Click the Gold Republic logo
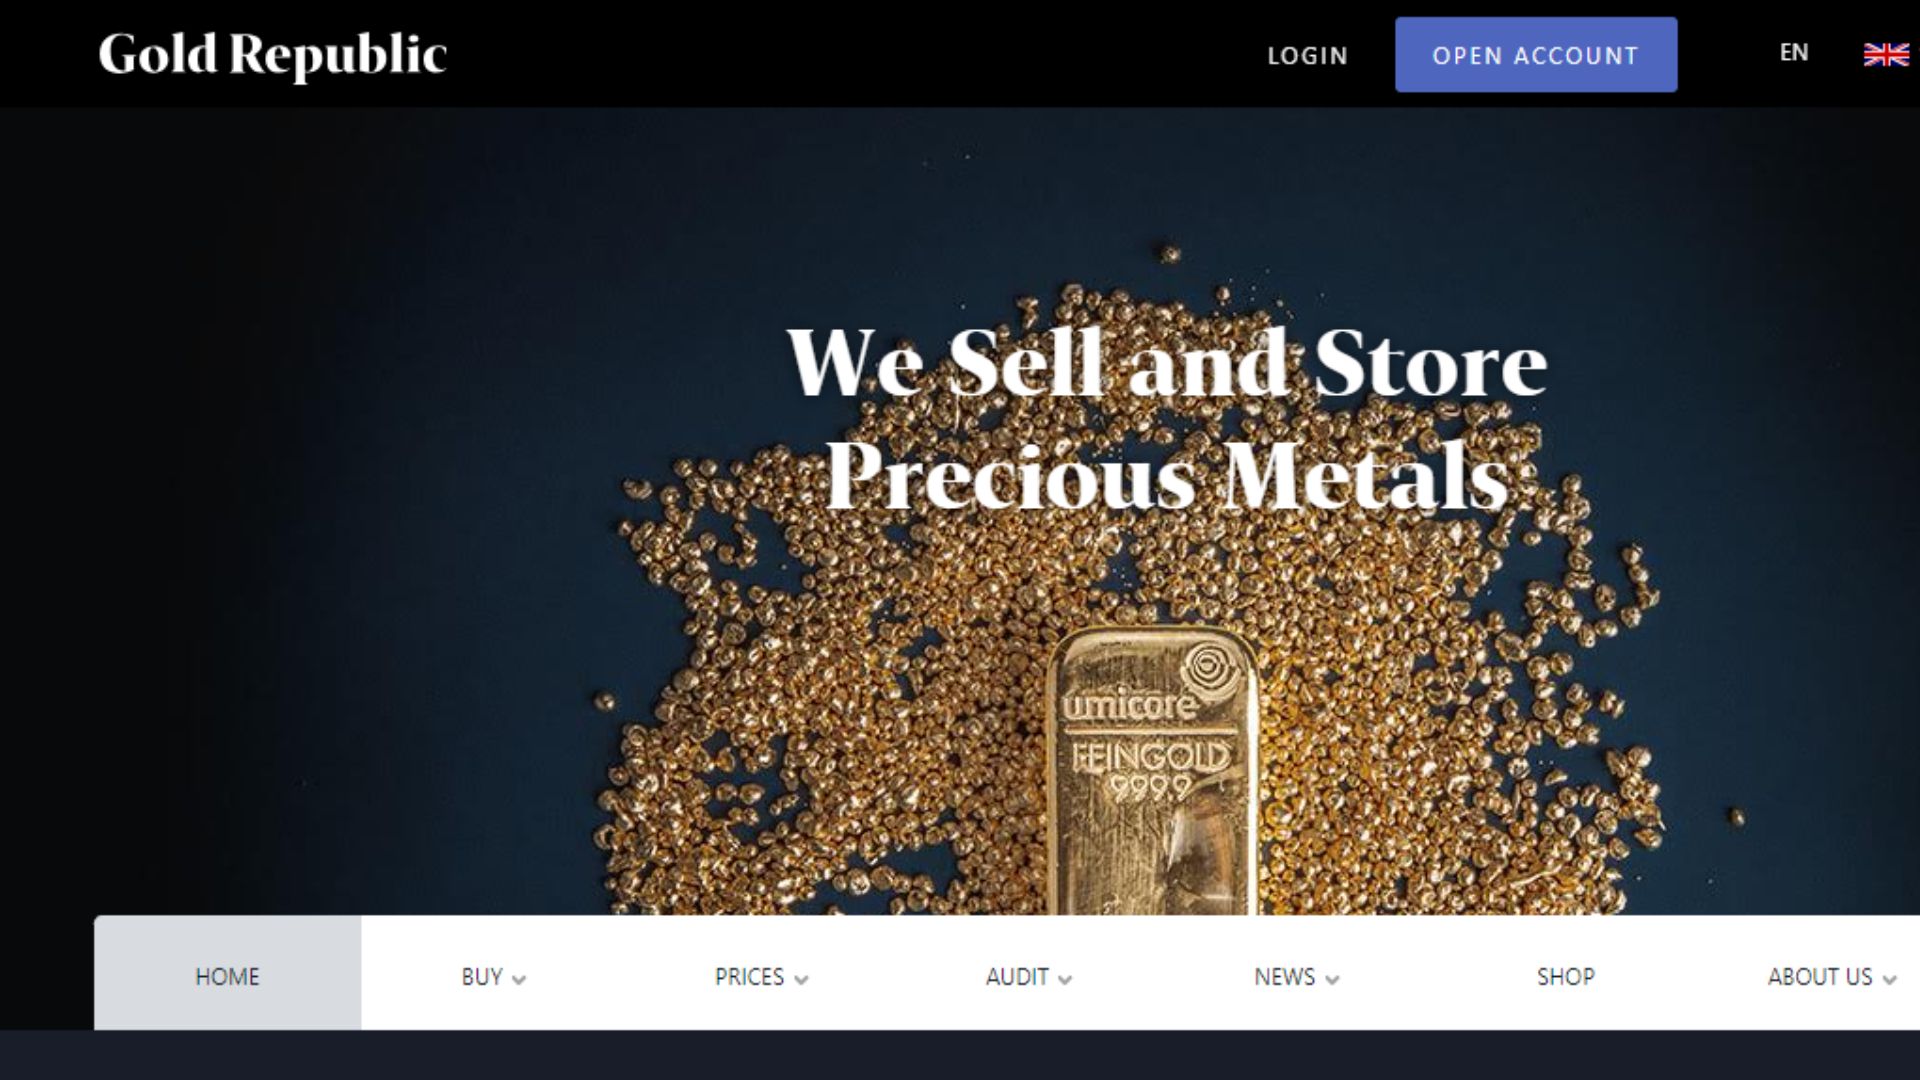The image size is (1920, 1080). pos(272,55)
